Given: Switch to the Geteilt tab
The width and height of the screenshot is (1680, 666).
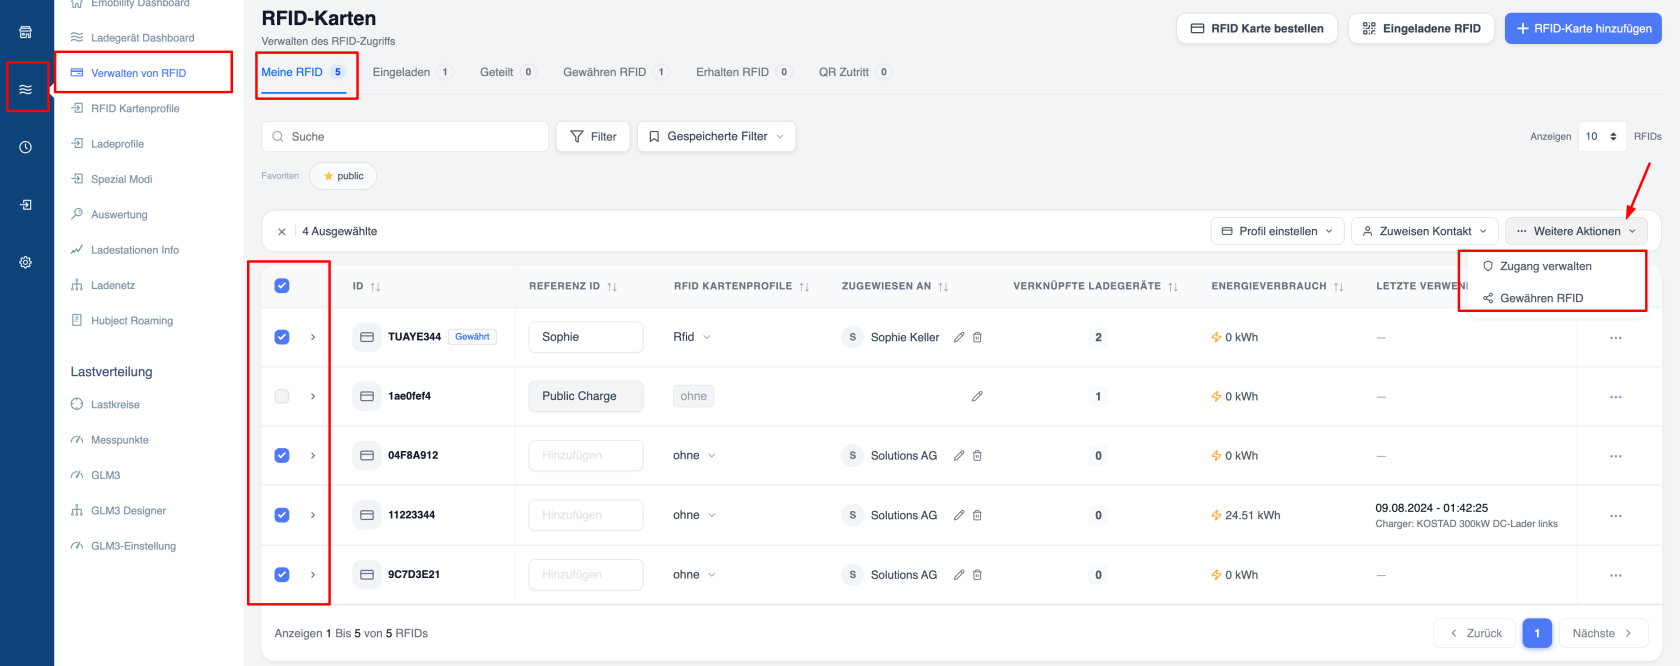Looking at the screenshot, I should pyautogui.click(x=508, y=72).
